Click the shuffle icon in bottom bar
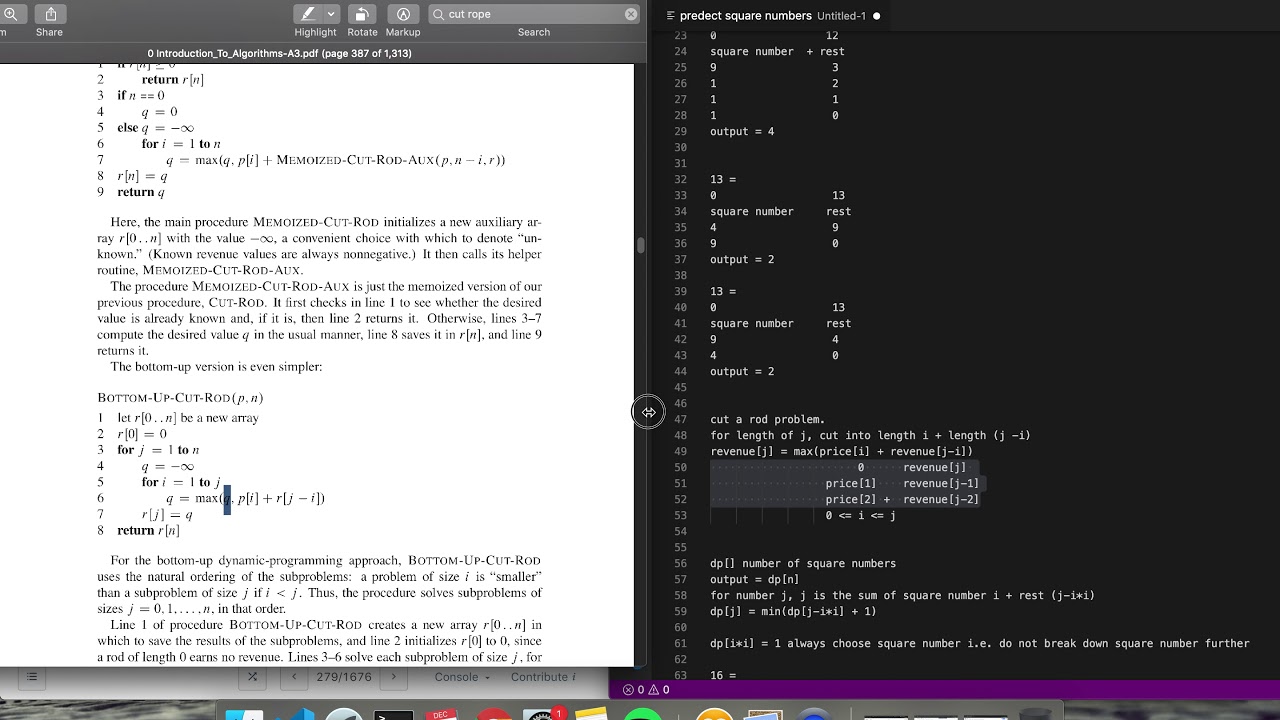Image resolution: width=1280 pixels, height=720 pixels. click(253, 677)
